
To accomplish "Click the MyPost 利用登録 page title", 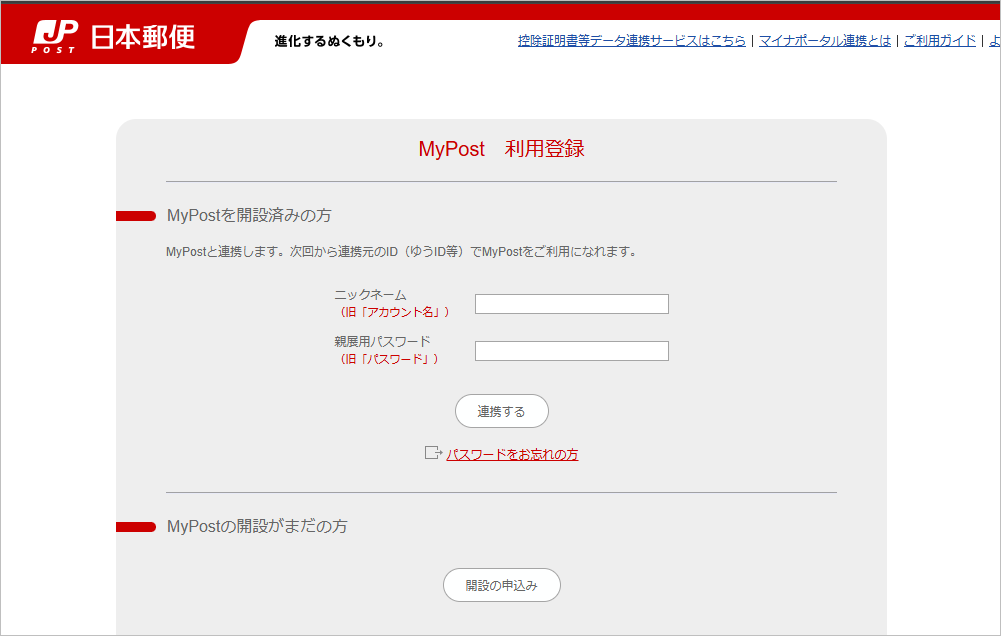I will coord(501,149).
